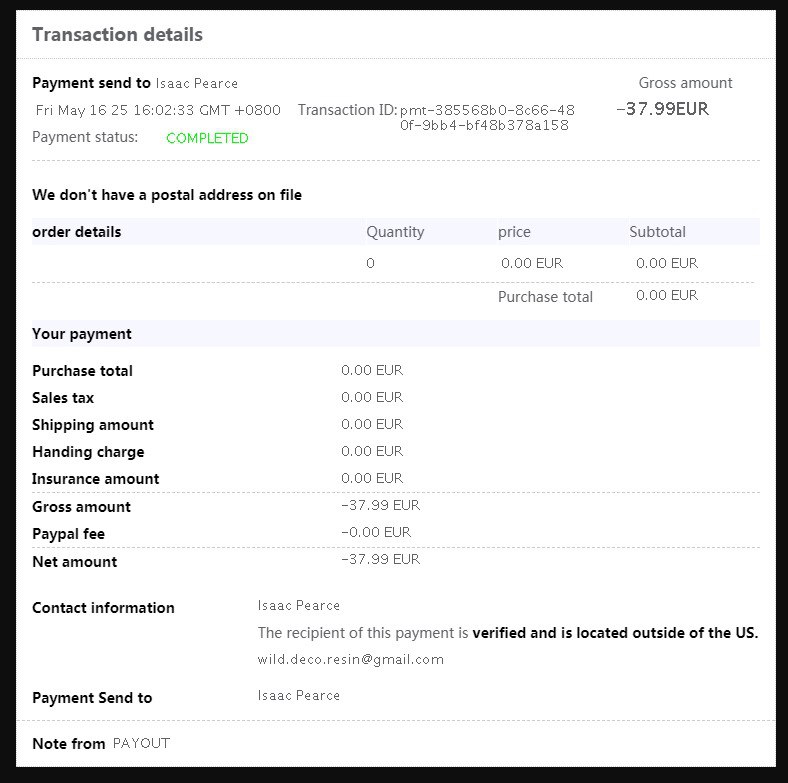The height and width of the screenshot is (783, 788).
Task: Click the postal address notice text
Action: tap(167, 195)
